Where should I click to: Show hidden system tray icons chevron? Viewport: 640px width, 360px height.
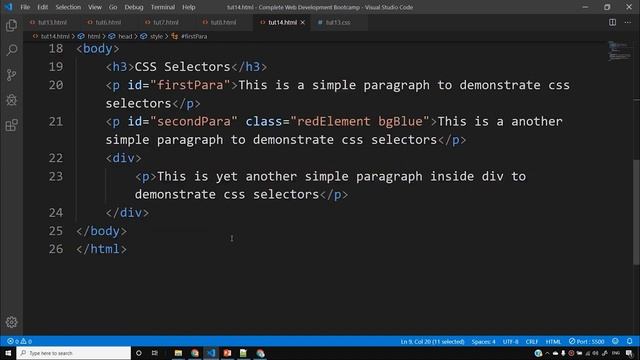(x=547, y=353)
